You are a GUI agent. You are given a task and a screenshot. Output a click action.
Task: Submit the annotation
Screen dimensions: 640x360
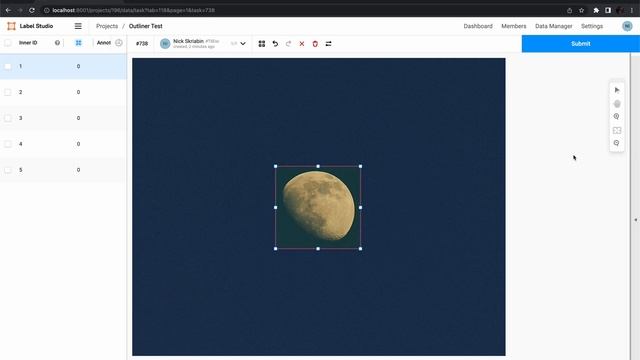pos(580,44)
